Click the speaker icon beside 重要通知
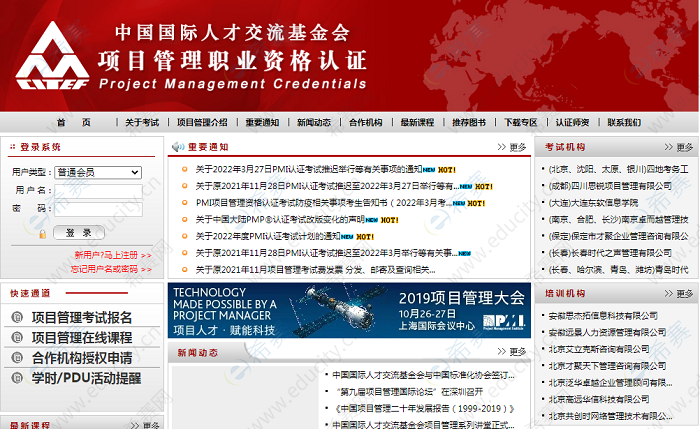Image resolution: width=700 pixels, height=429 pixels. coord(178,147)
